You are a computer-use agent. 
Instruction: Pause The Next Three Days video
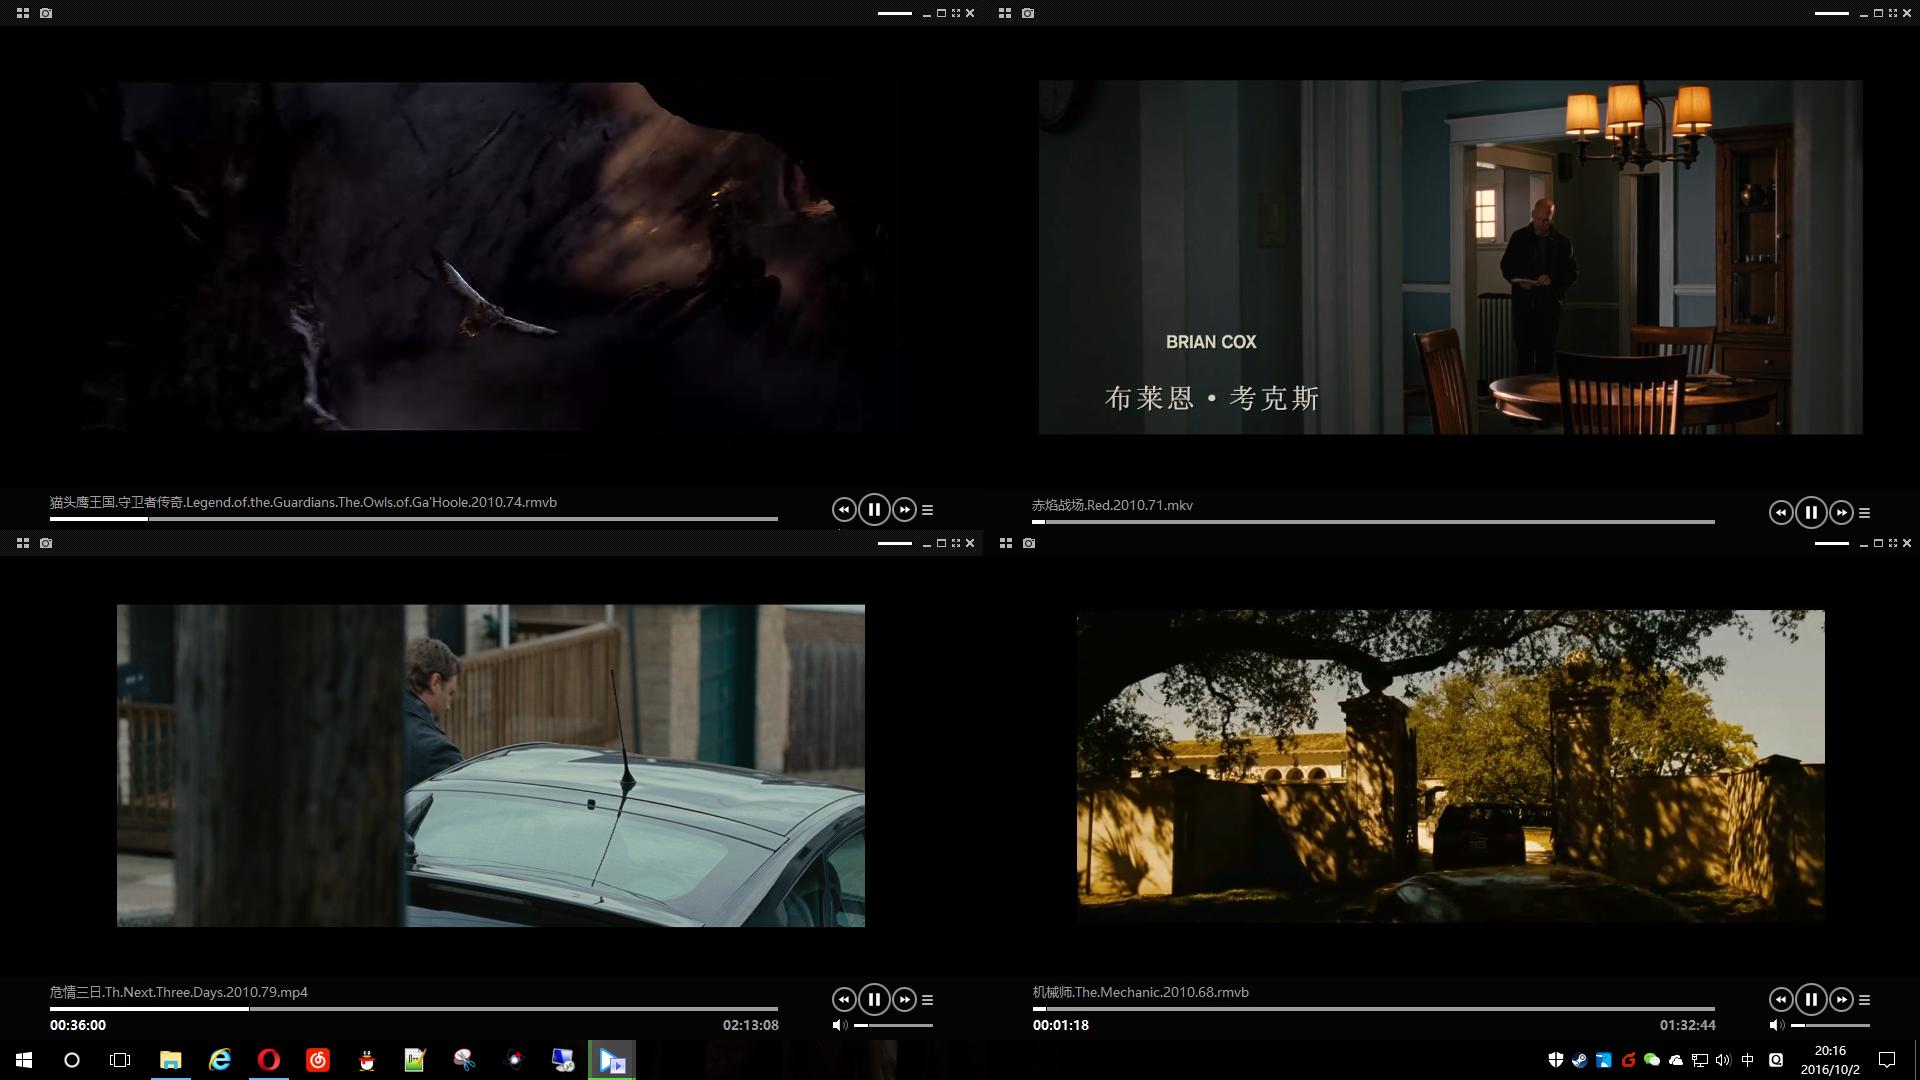[874, 1000]
